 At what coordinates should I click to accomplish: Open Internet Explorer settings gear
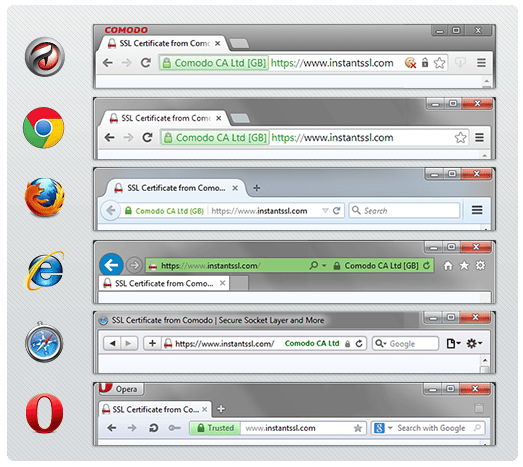pos(480,266)
